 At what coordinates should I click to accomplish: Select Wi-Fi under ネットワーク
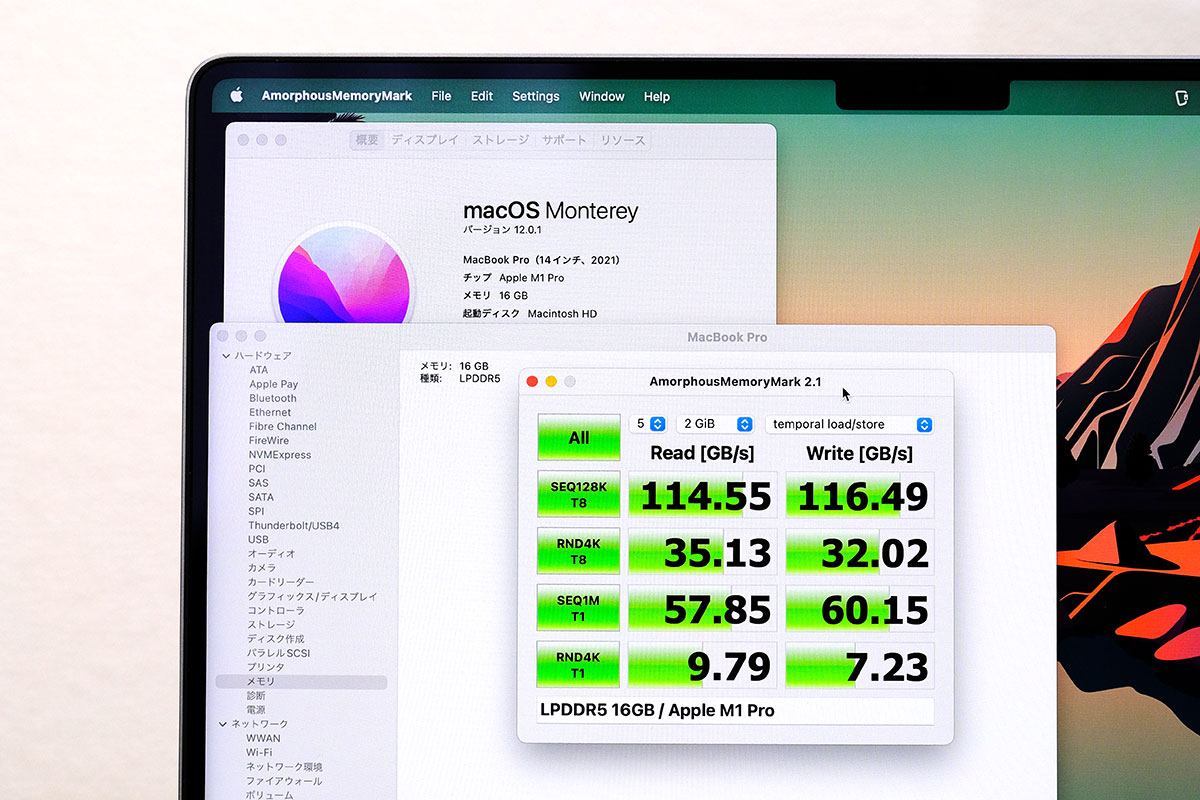pyautogui.click(x=260, y=752)
